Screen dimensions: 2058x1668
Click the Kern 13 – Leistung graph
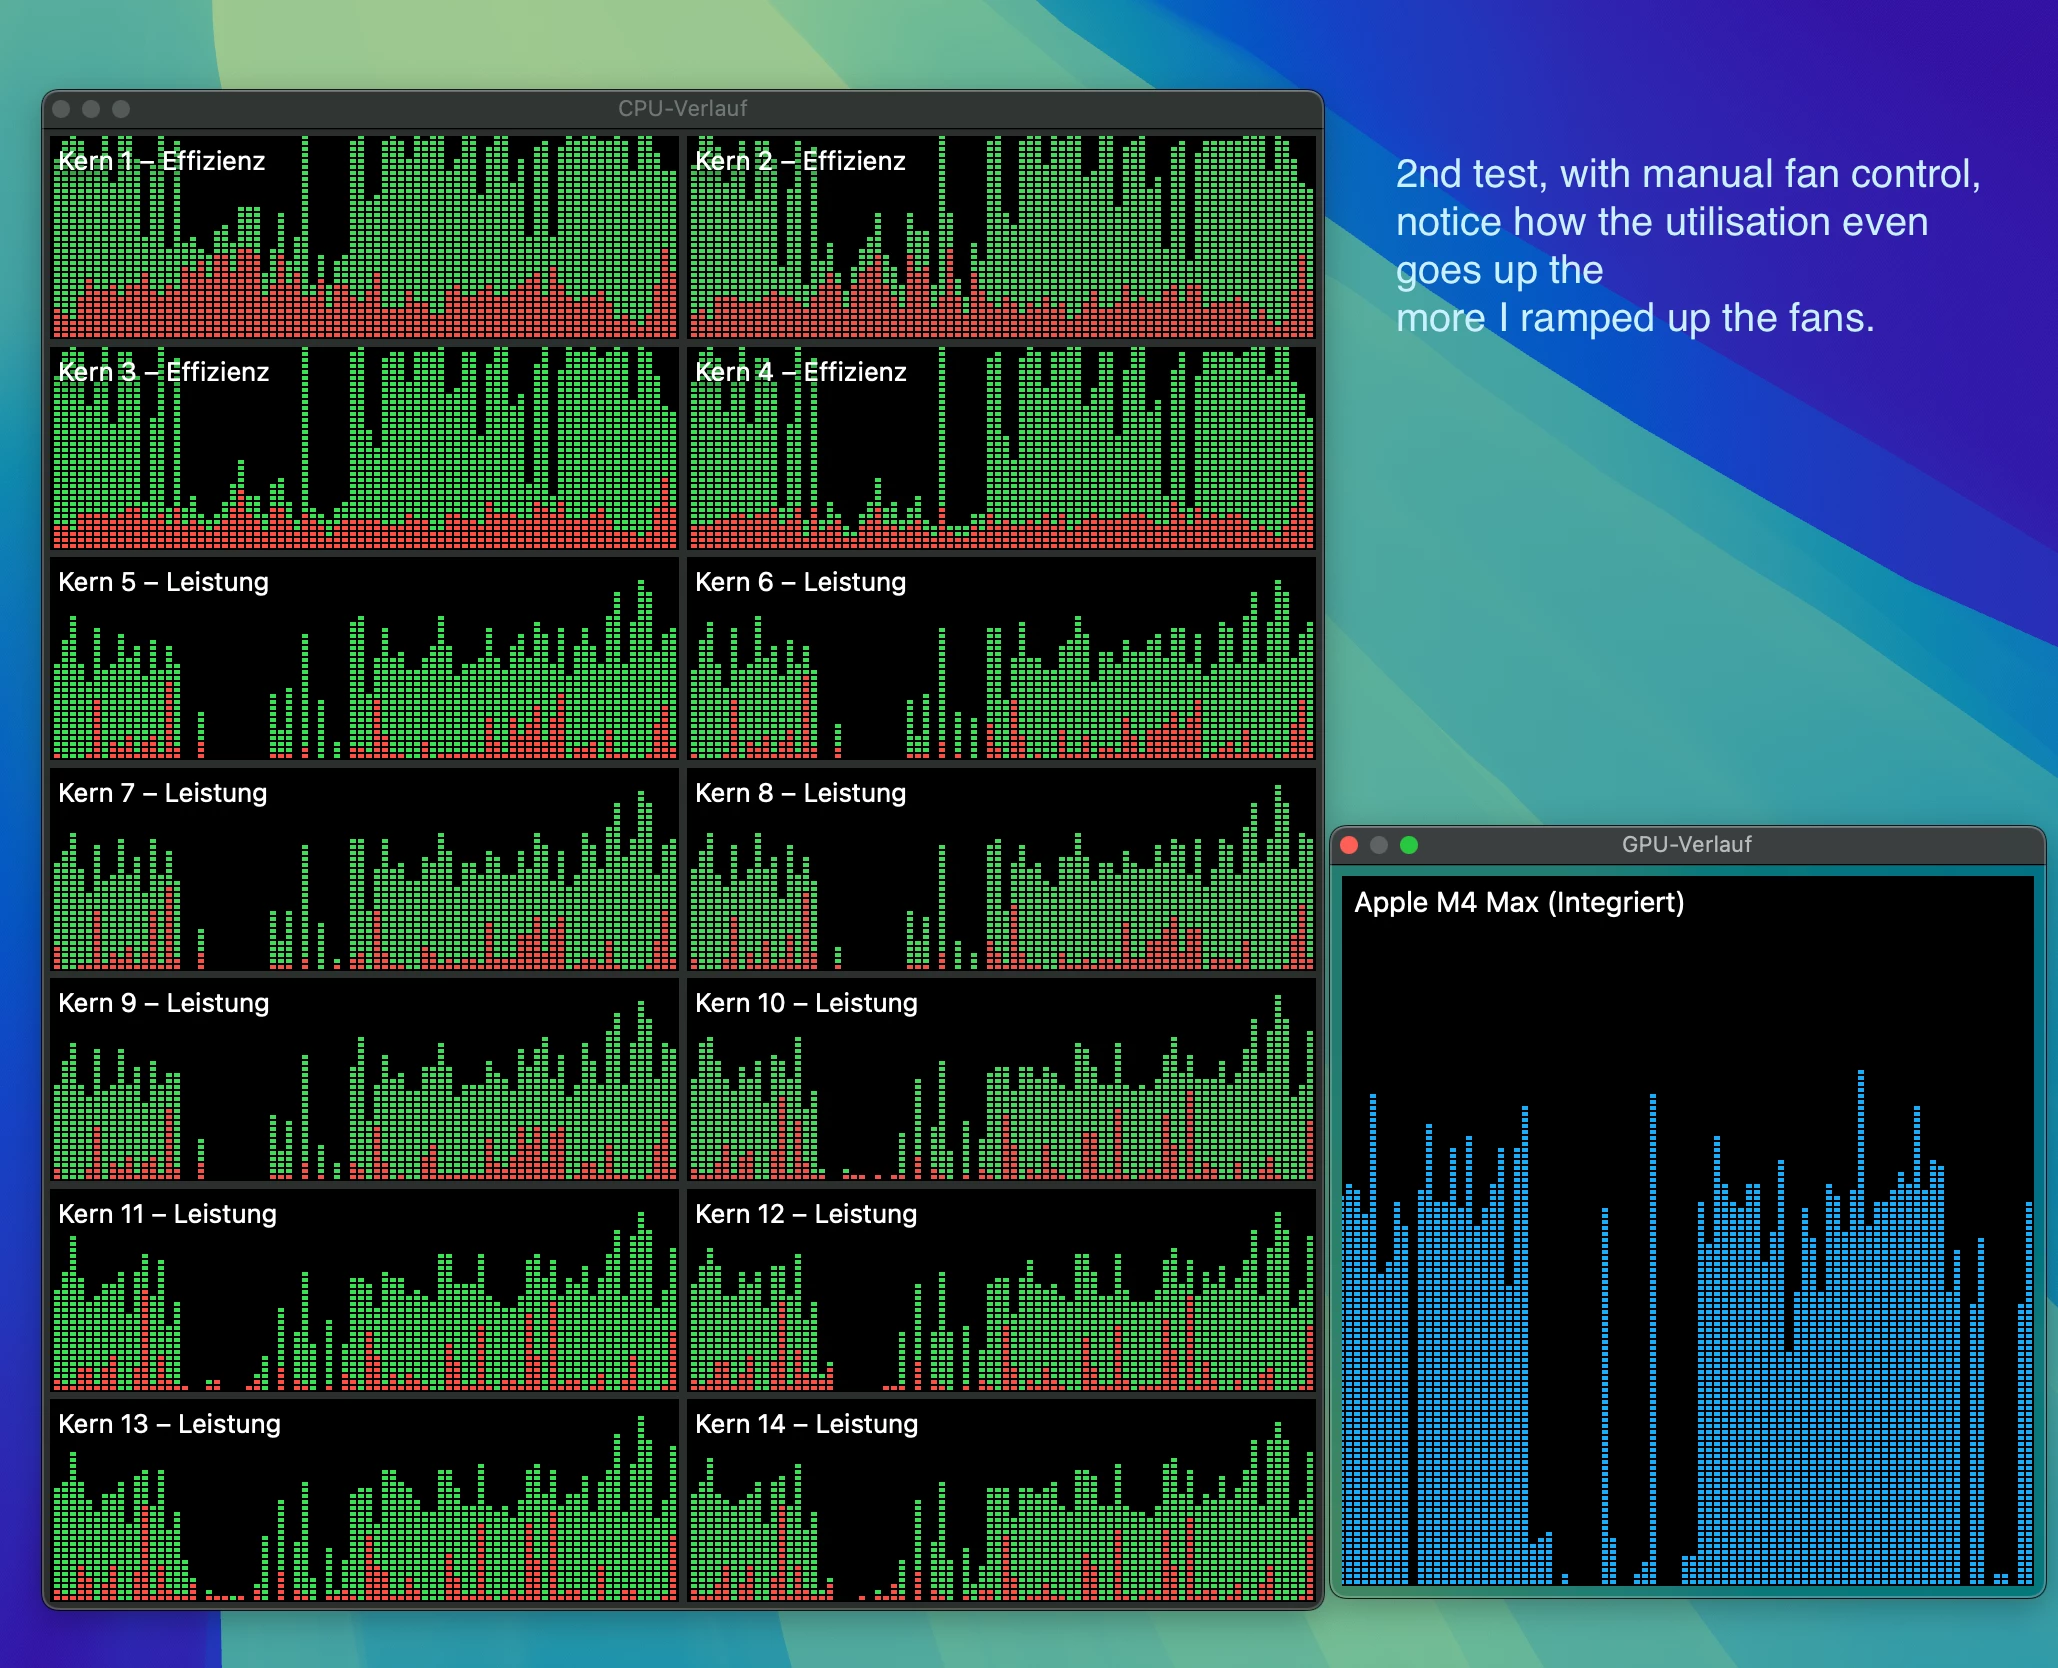364,1500
